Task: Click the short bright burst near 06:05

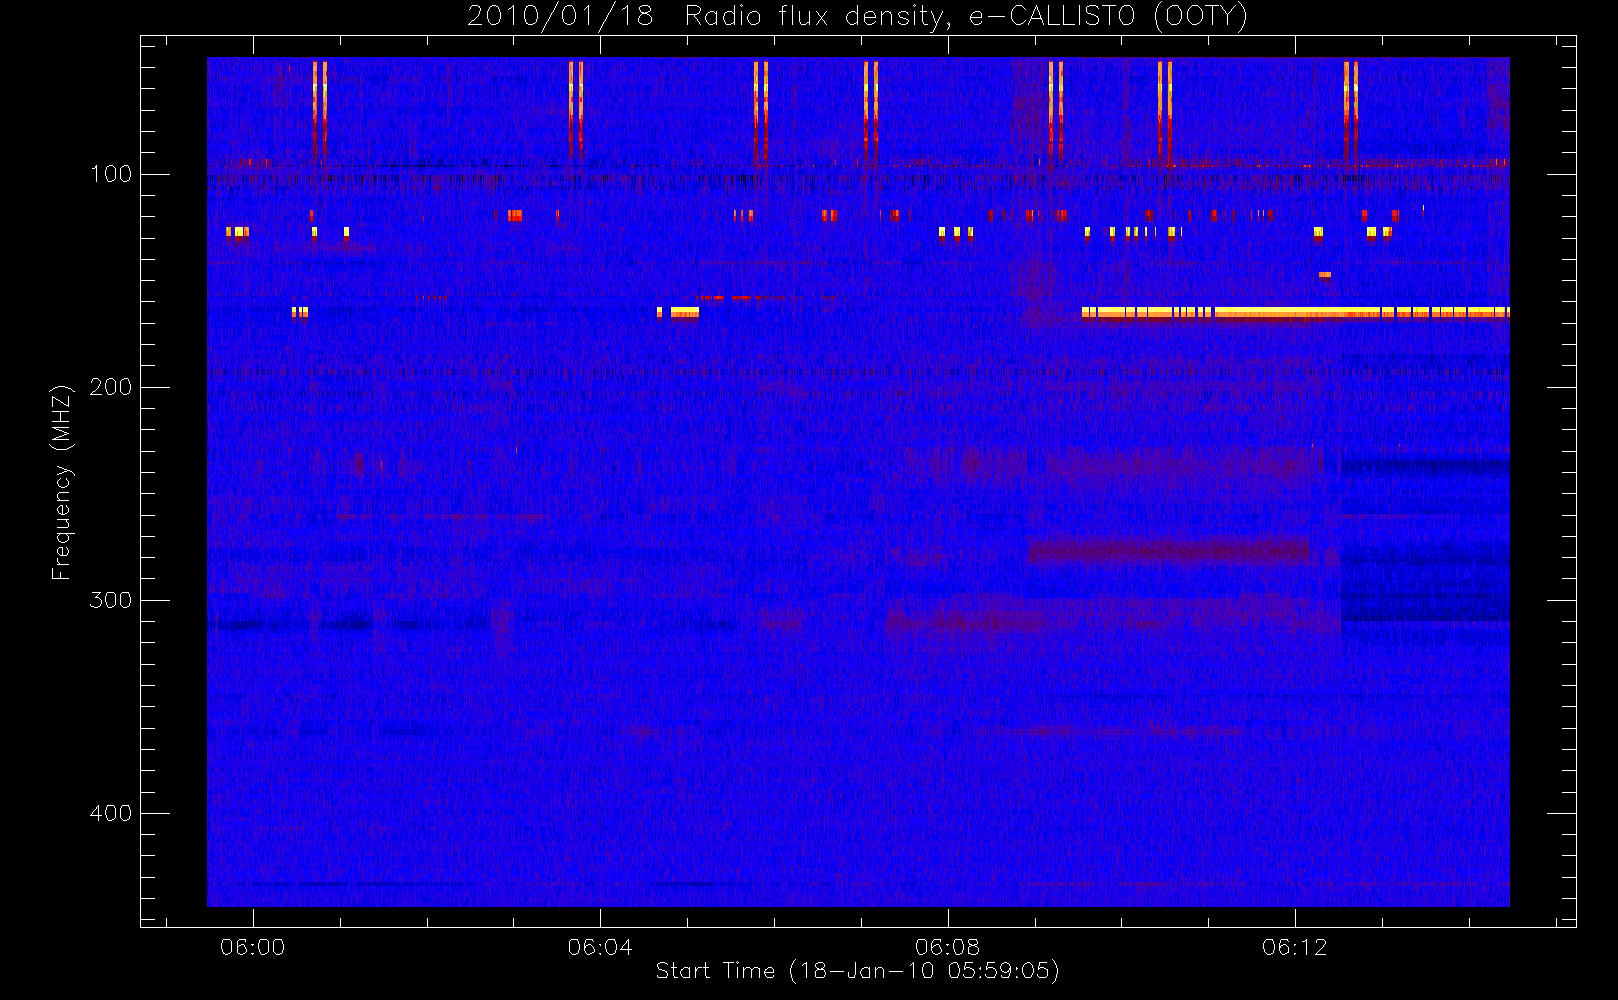Action: point(684,313)
